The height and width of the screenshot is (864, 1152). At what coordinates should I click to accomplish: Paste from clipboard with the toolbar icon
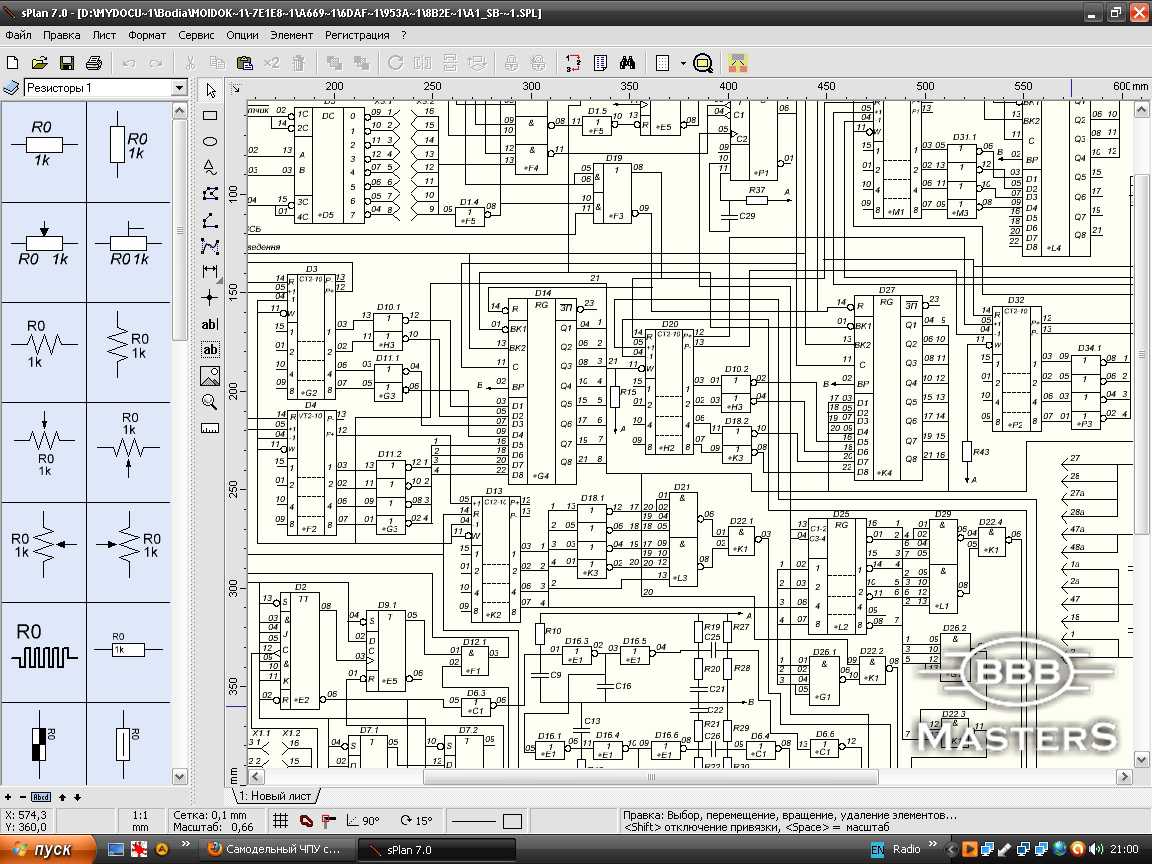(245, 63)
